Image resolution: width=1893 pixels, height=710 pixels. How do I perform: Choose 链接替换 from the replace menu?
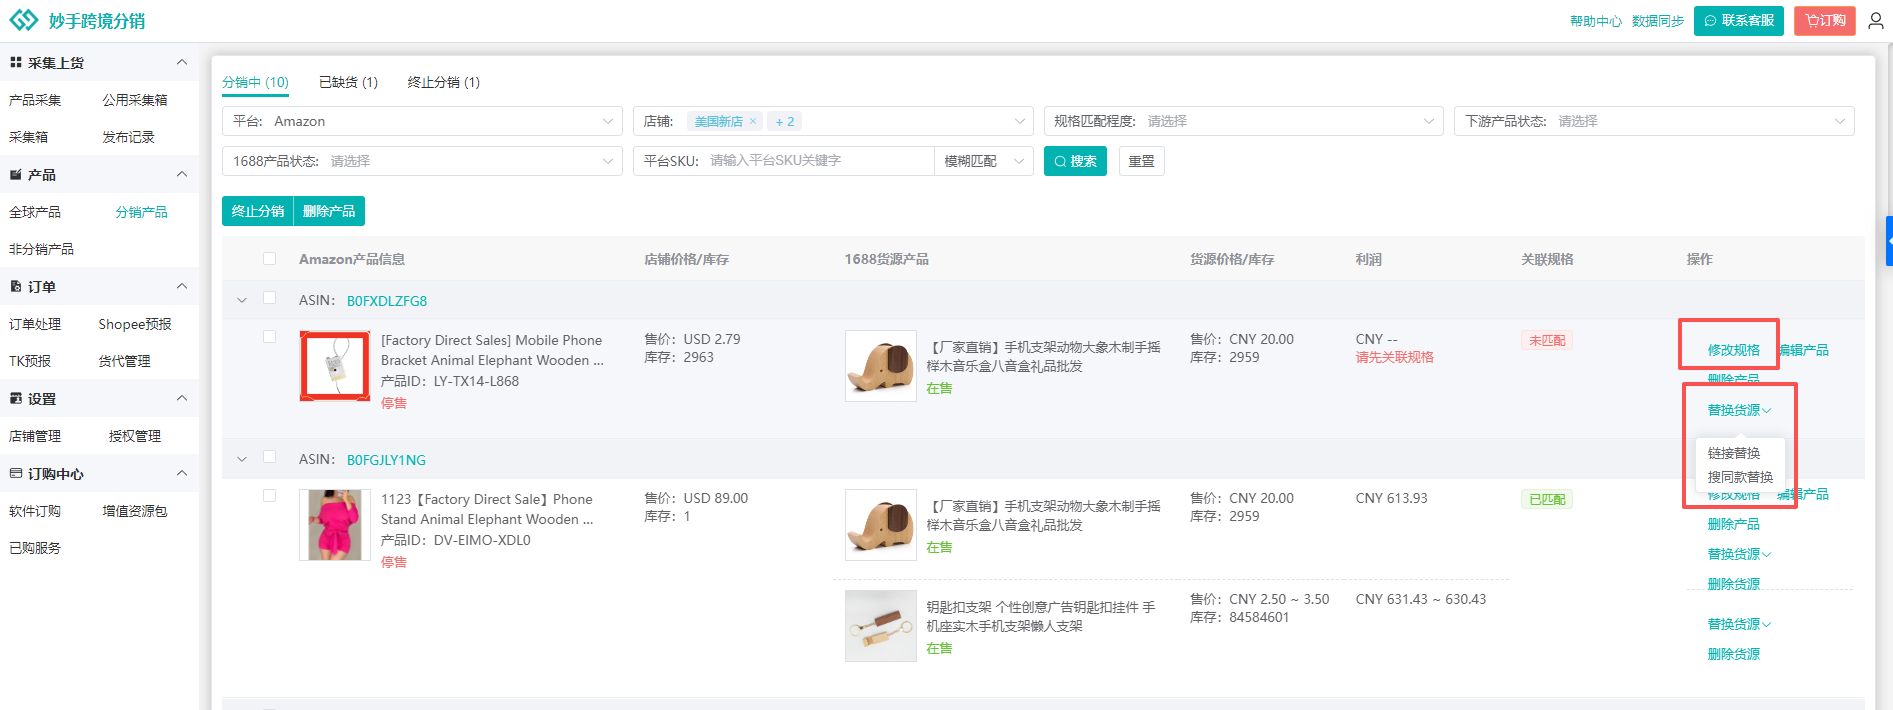(1733, 453)
